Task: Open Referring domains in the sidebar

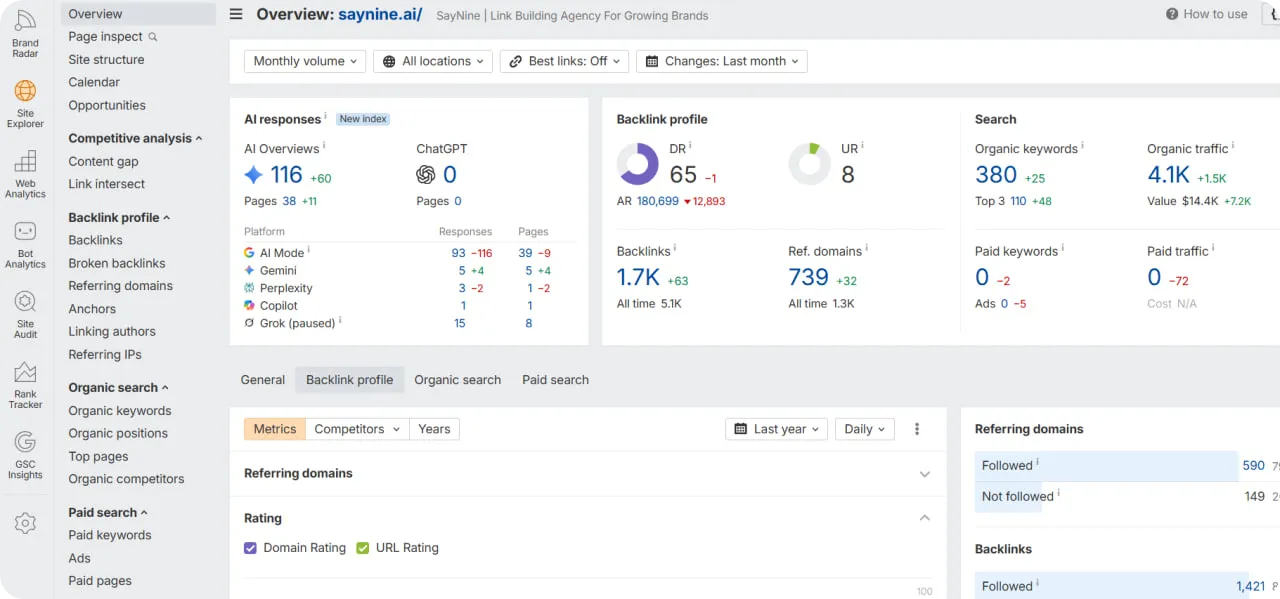Action: 120,286
